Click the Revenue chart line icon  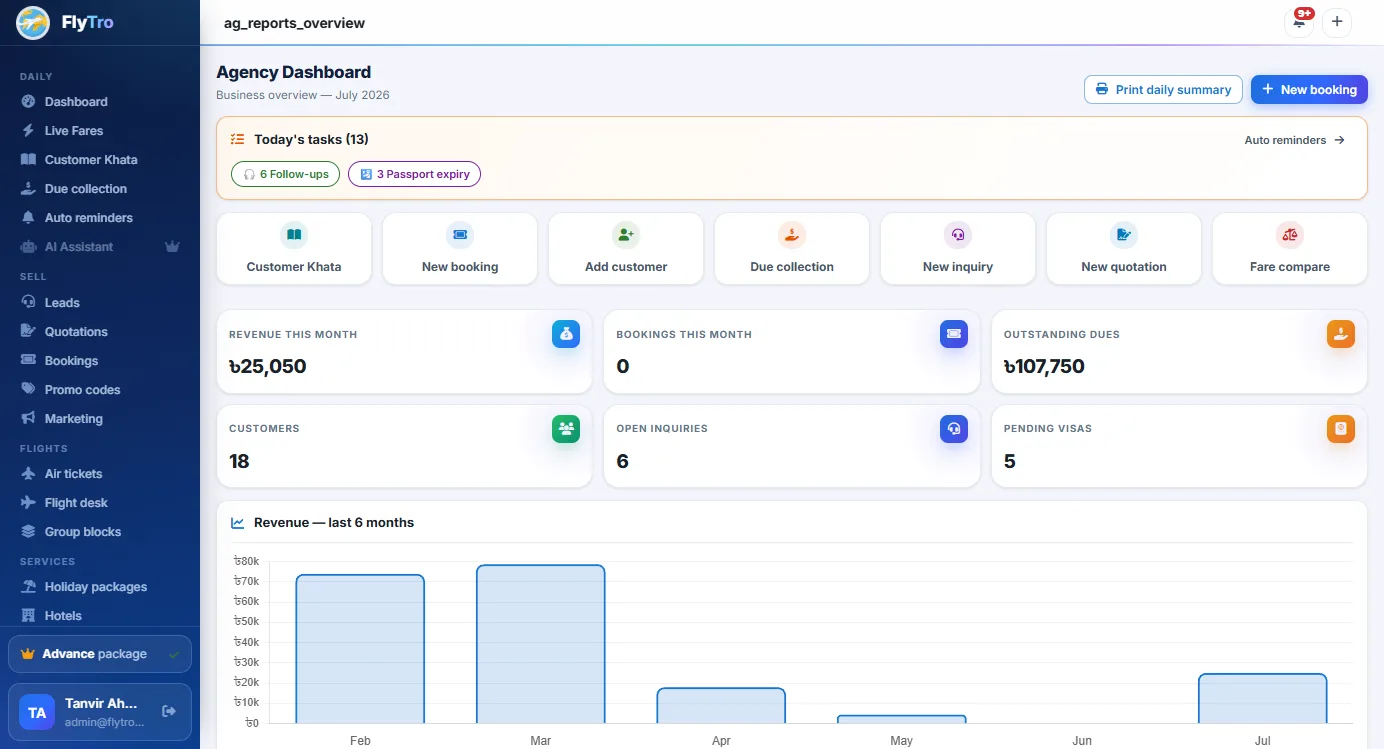(x=238, y=523)
